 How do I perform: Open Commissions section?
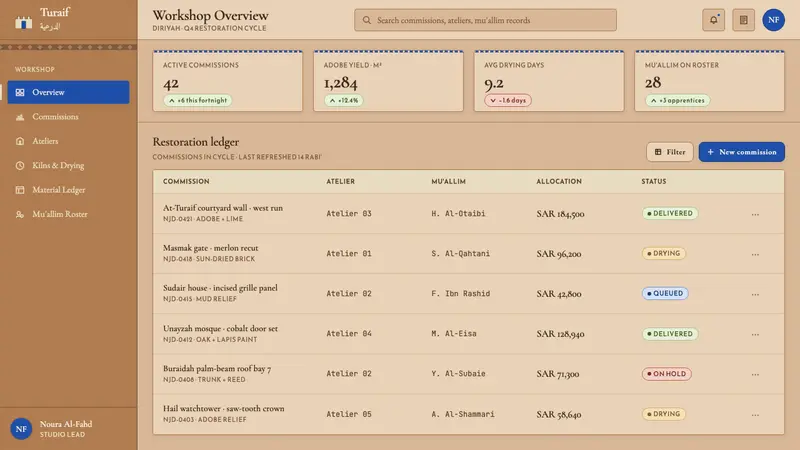click(68, 117)
